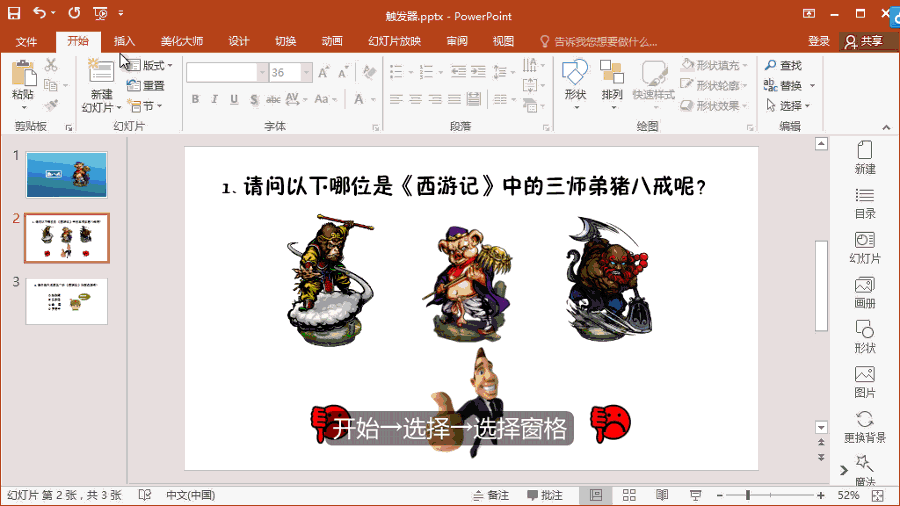
Task: Open the font size dropdown arrow
Action: [x=307, y=72]
